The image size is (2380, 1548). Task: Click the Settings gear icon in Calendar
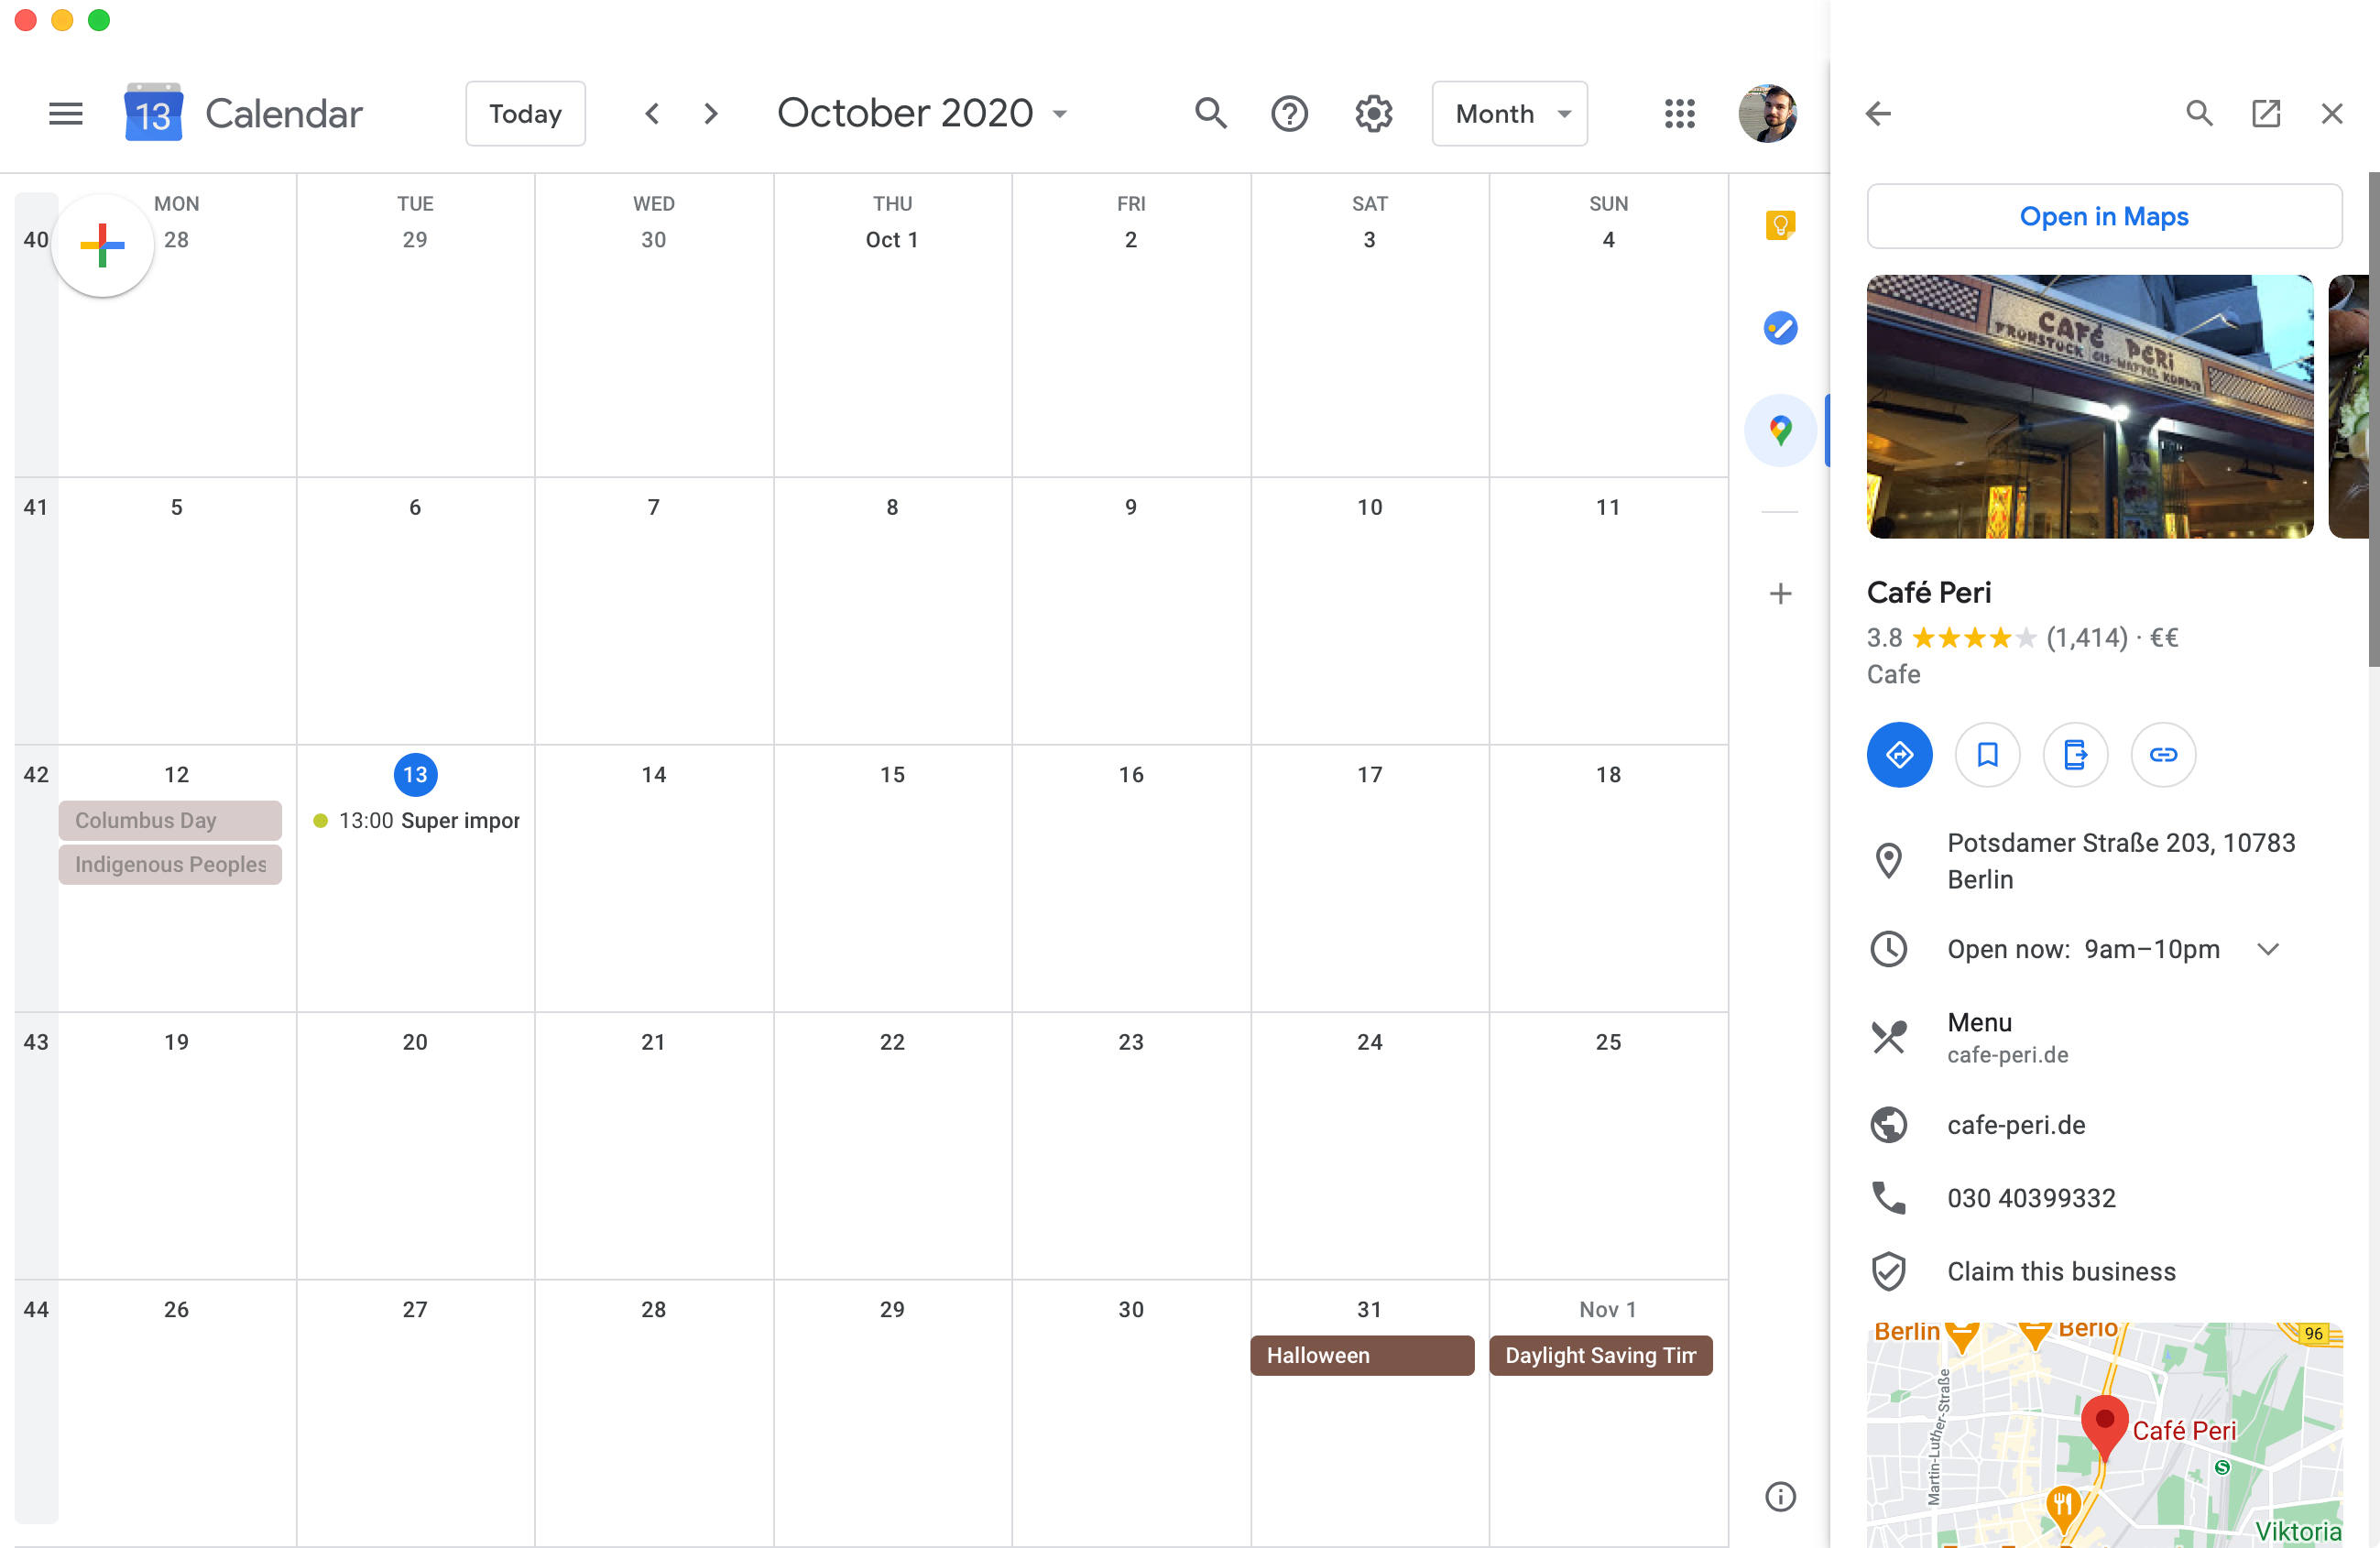tap(1374, 113)
